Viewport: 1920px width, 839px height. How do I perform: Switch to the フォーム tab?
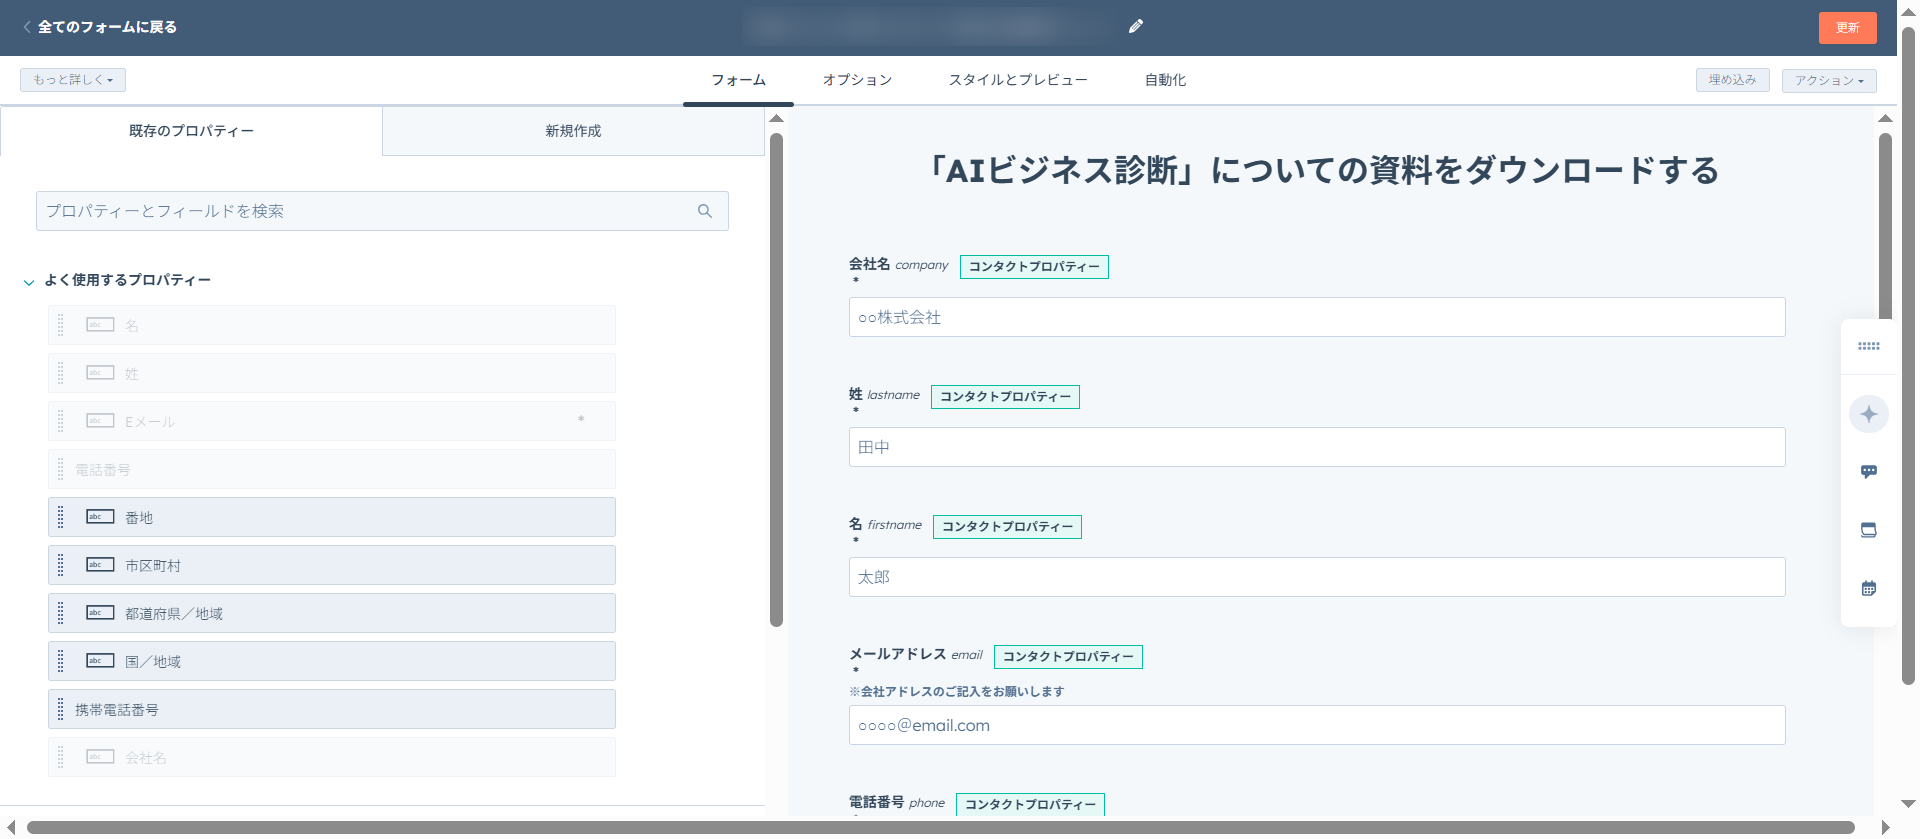(x=738, y=80)
